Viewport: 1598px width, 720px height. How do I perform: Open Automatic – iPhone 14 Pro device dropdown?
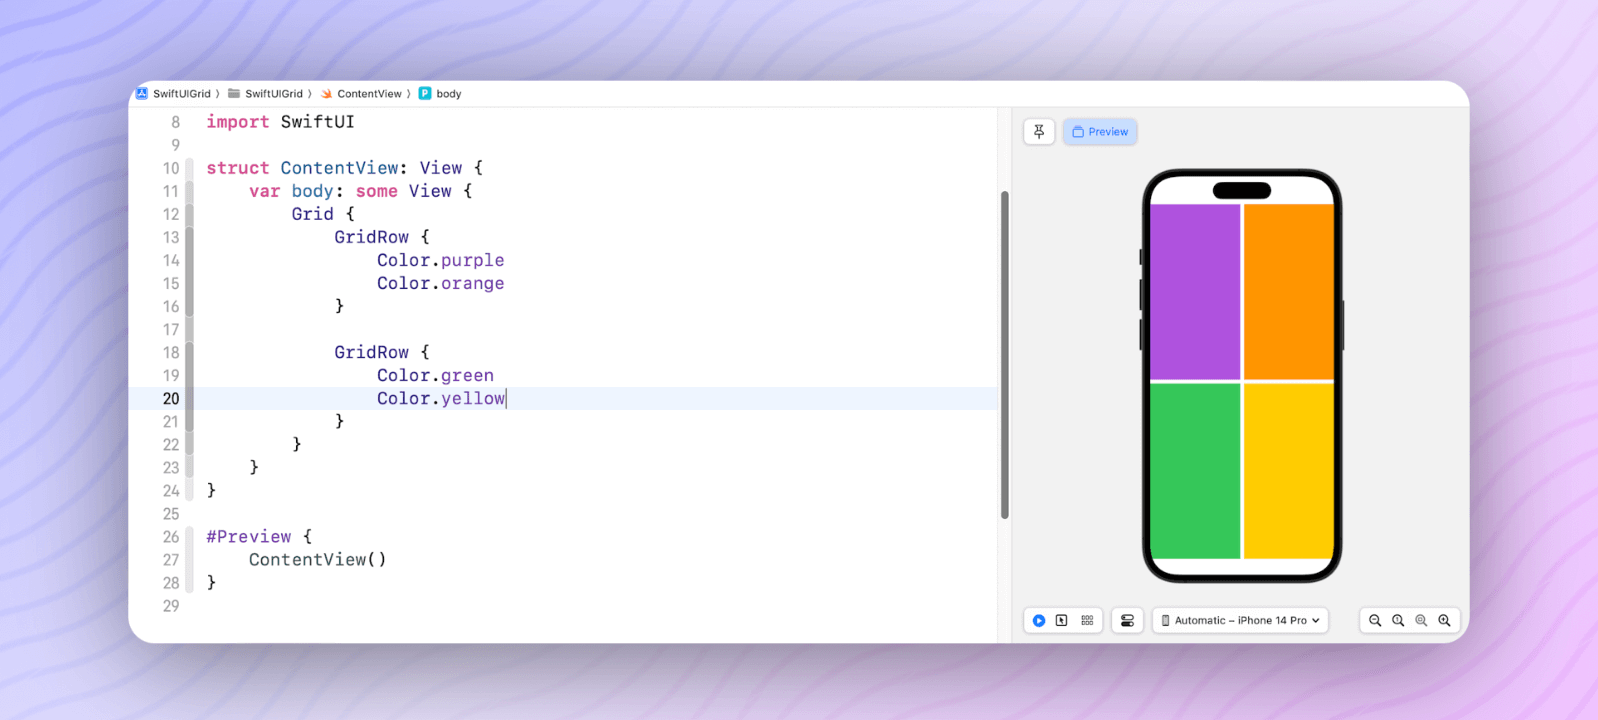coord(1240,621)
